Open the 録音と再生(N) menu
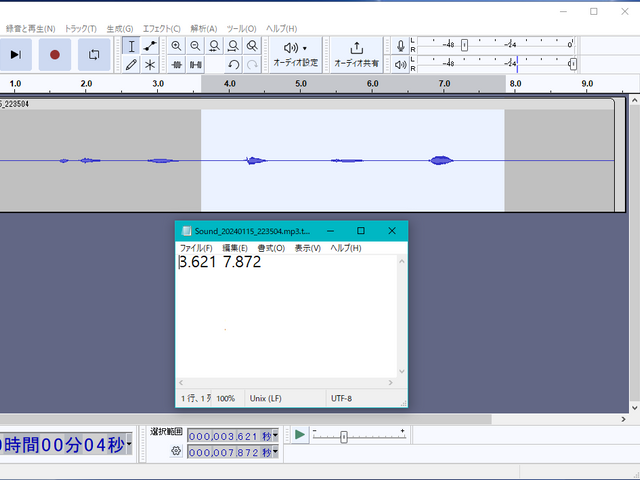This screenshot has width=640, height=480. tap(31, 29)
